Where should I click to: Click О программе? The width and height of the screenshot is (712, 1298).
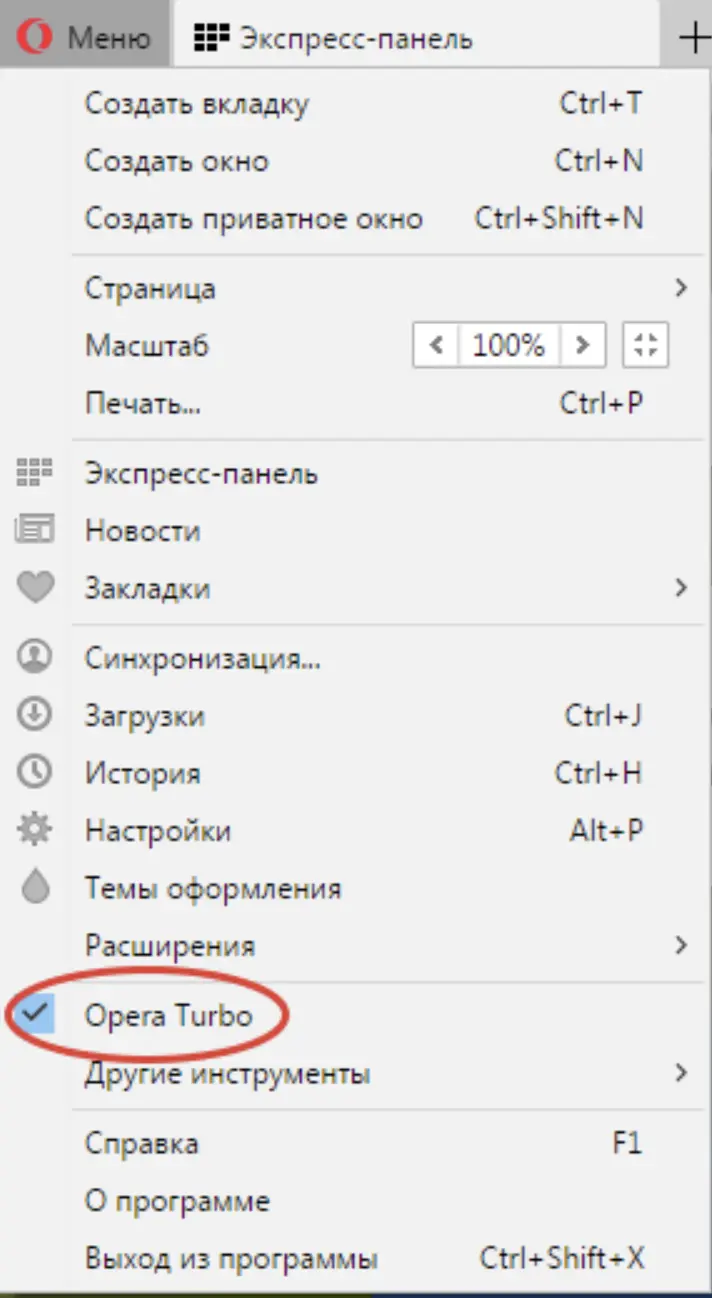coord(175,1200)
